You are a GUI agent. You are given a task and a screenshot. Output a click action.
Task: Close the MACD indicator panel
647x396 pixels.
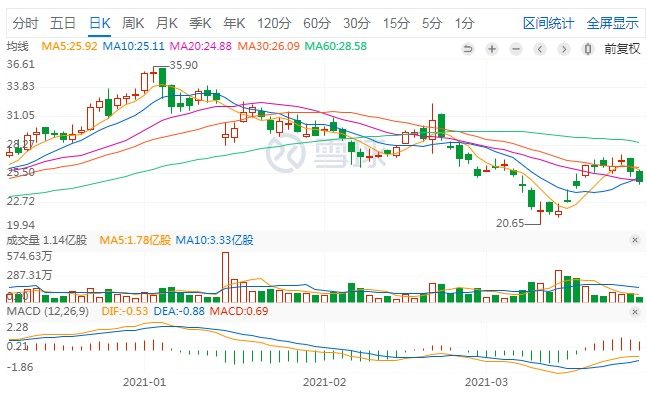tap(635, 312)
